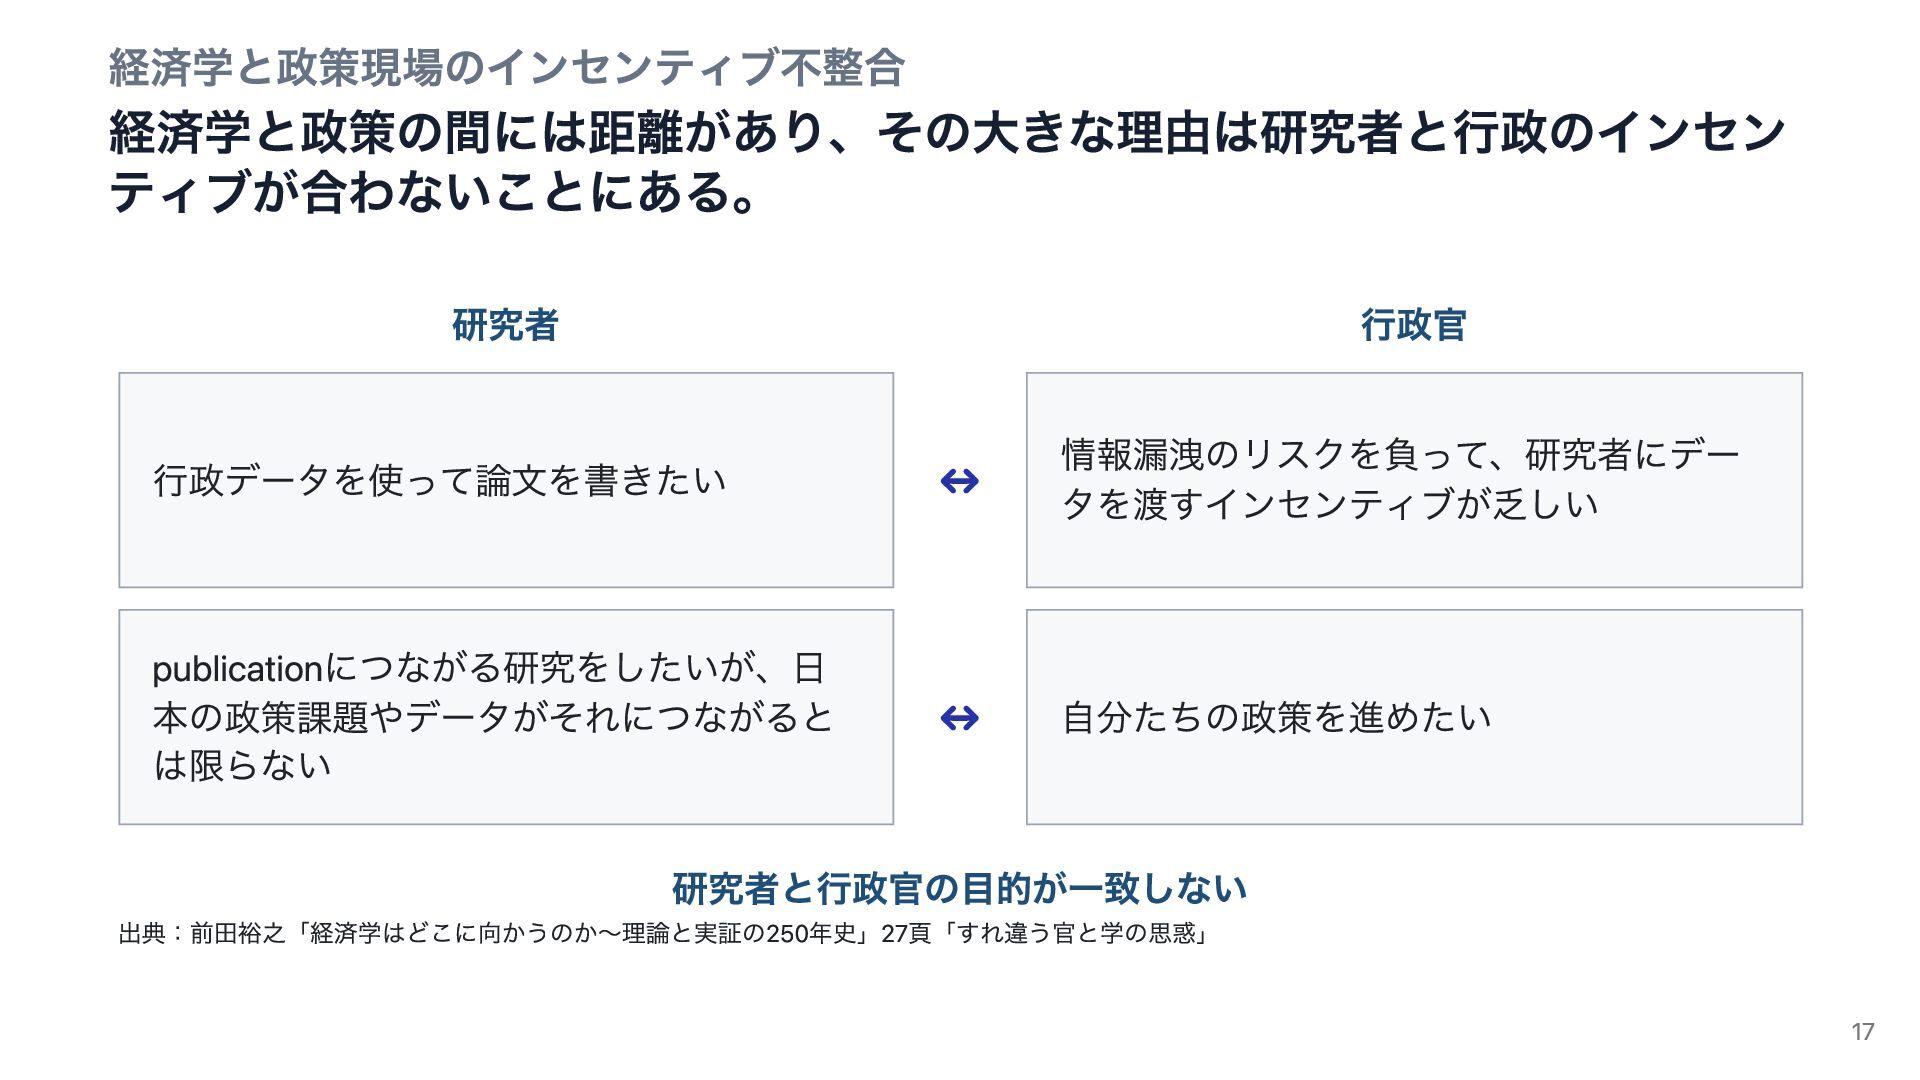
Task: Click the box 行政データを使って論文を書きたい
Action: 506,480
